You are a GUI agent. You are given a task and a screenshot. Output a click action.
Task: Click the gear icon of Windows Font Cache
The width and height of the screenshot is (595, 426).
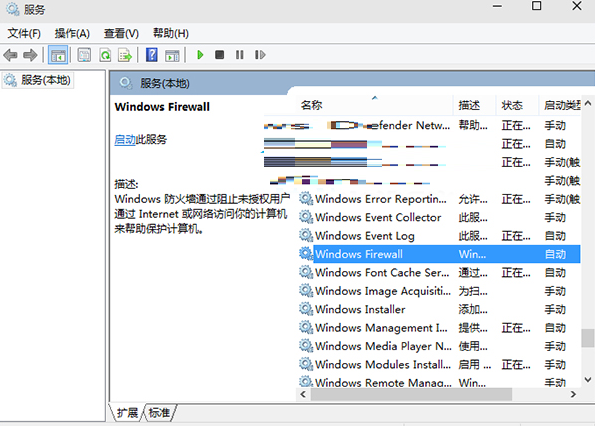tap(306, 272)
